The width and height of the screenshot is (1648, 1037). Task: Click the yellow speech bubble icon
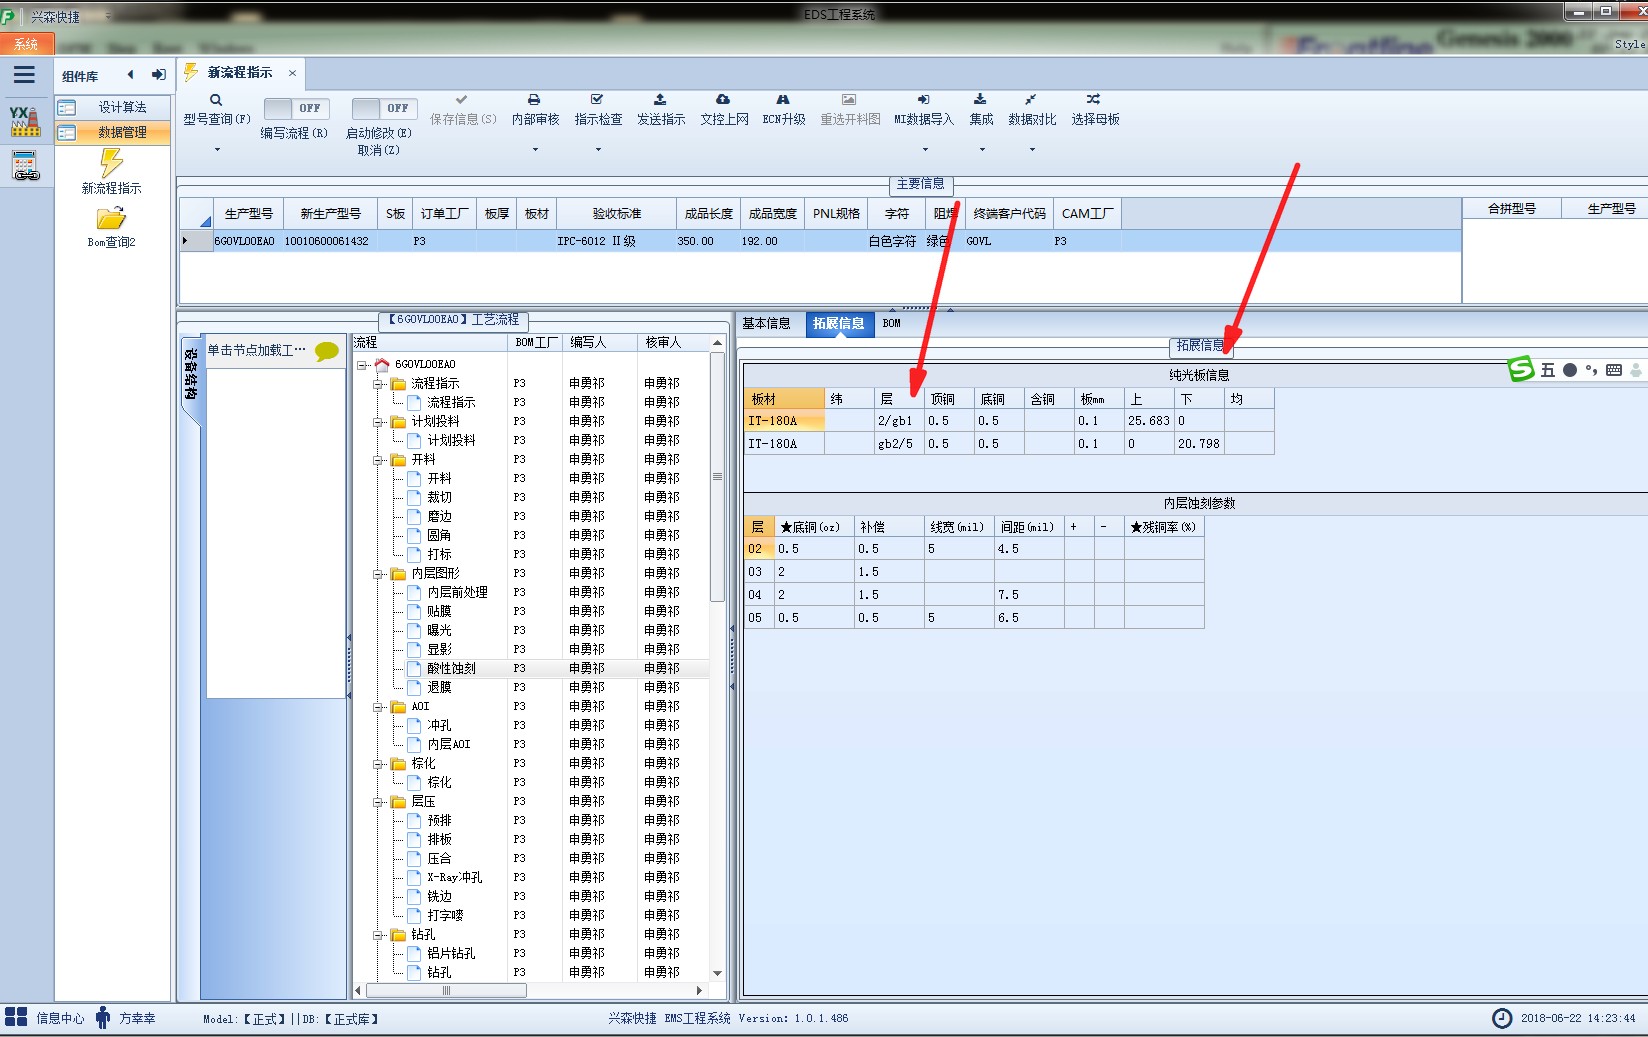pos(326,351)
